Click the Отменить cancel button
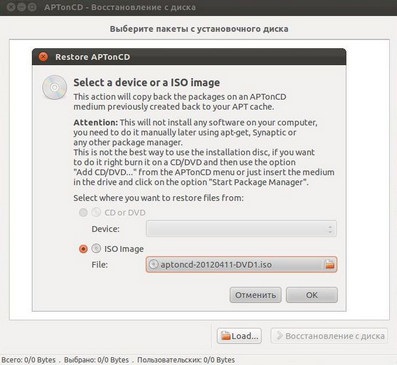 [x=255, y=295]
